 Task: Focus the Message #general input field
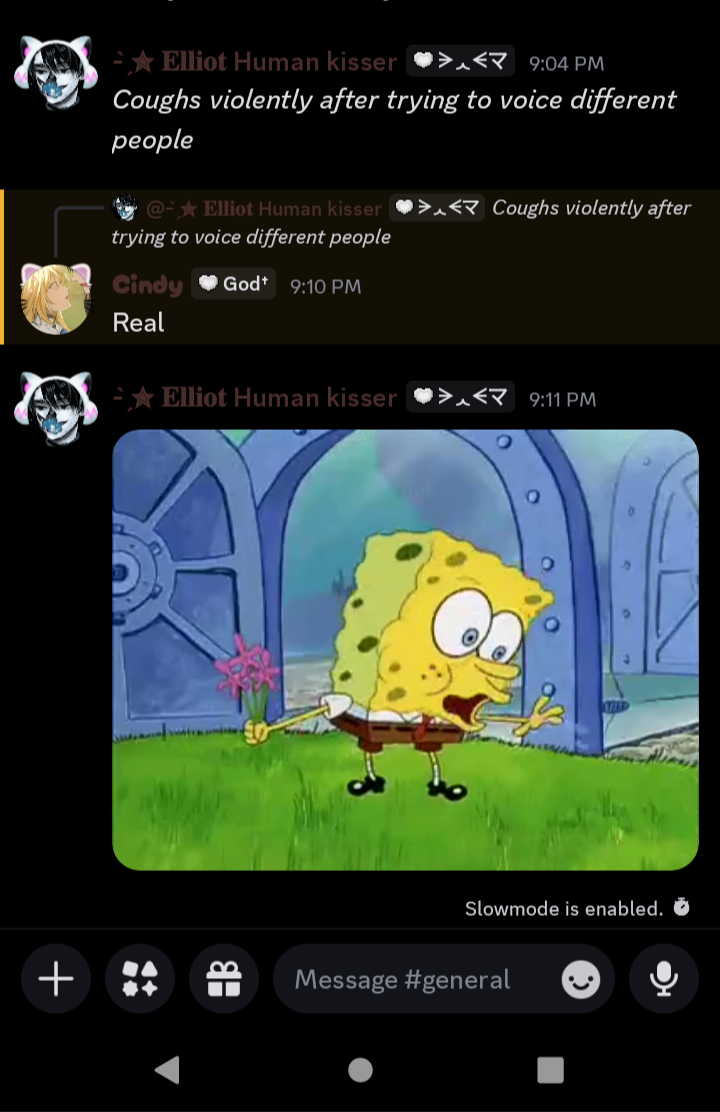point(443,979)
